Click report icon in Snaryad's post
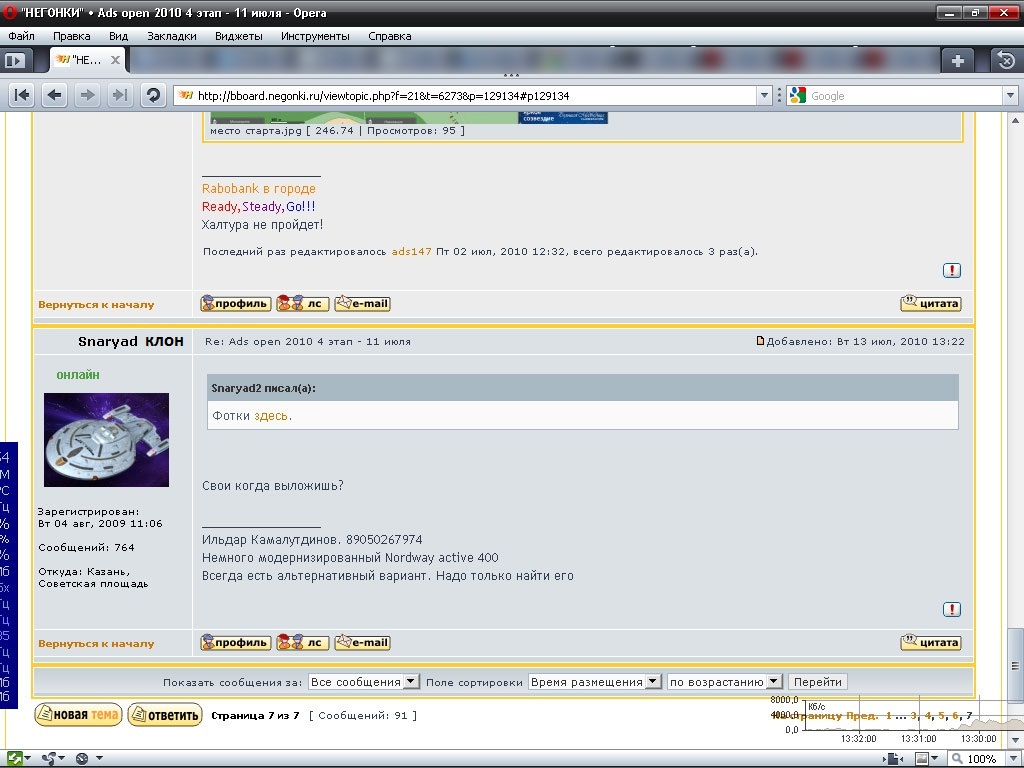This screenshot has height=768, width=1024. click(952, 609)
